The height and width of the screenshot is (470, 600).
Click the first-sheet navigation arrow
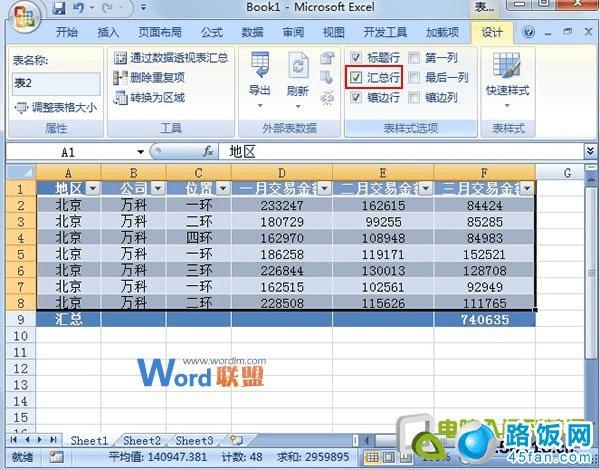[14, 440]
